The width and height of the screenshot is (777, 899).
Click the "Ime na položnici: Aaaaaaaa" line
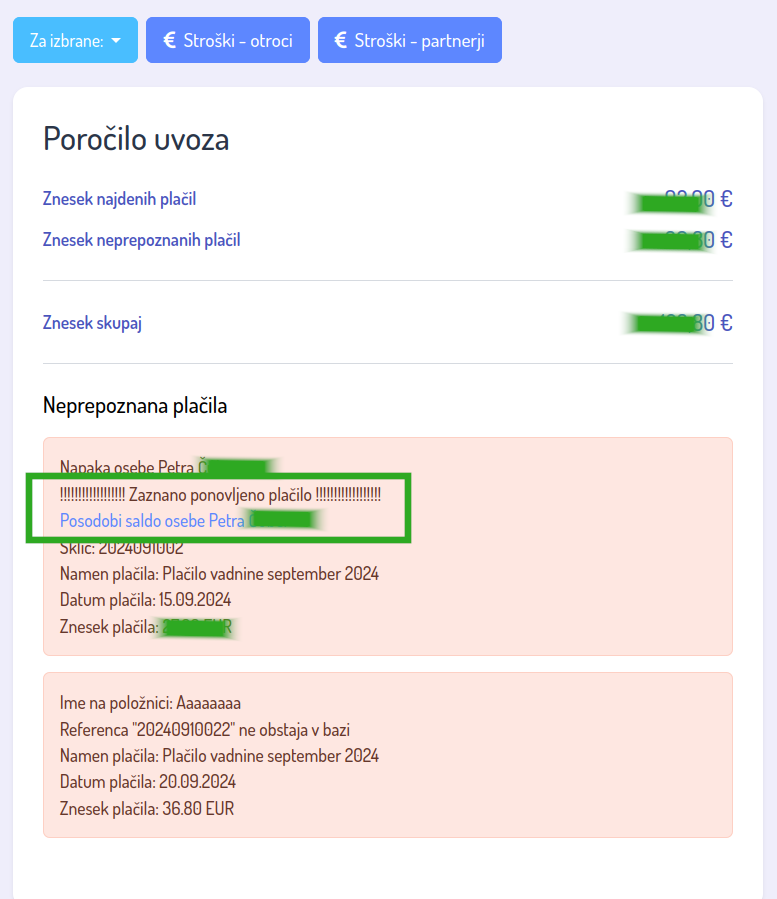tap(150, 703)
